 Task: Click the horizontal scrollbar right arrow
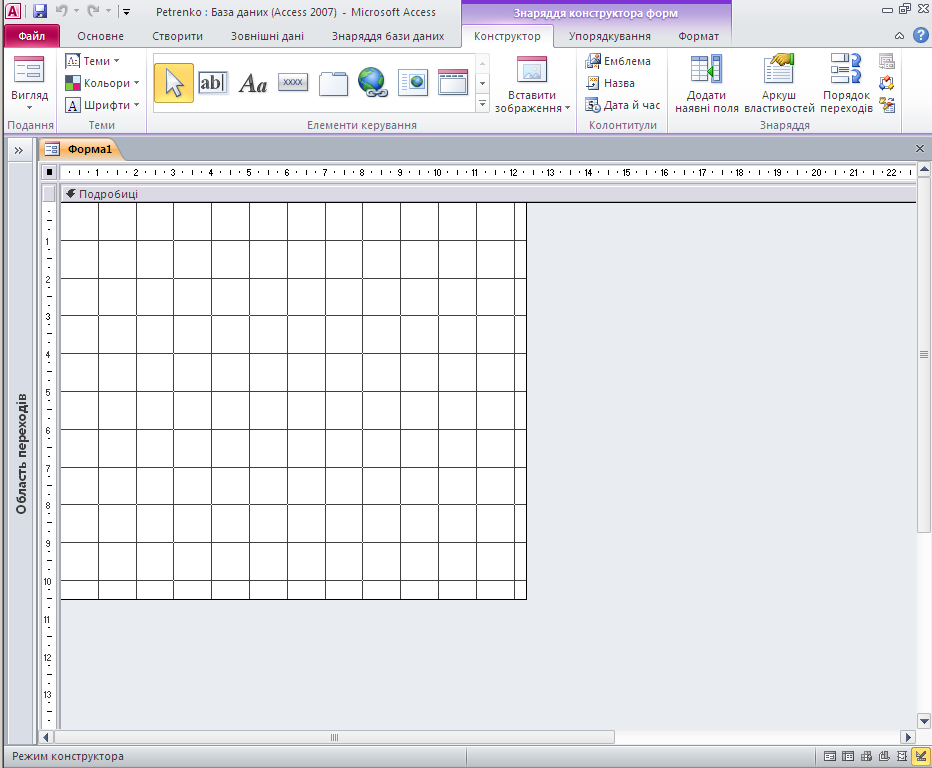[x=908, y=737]
